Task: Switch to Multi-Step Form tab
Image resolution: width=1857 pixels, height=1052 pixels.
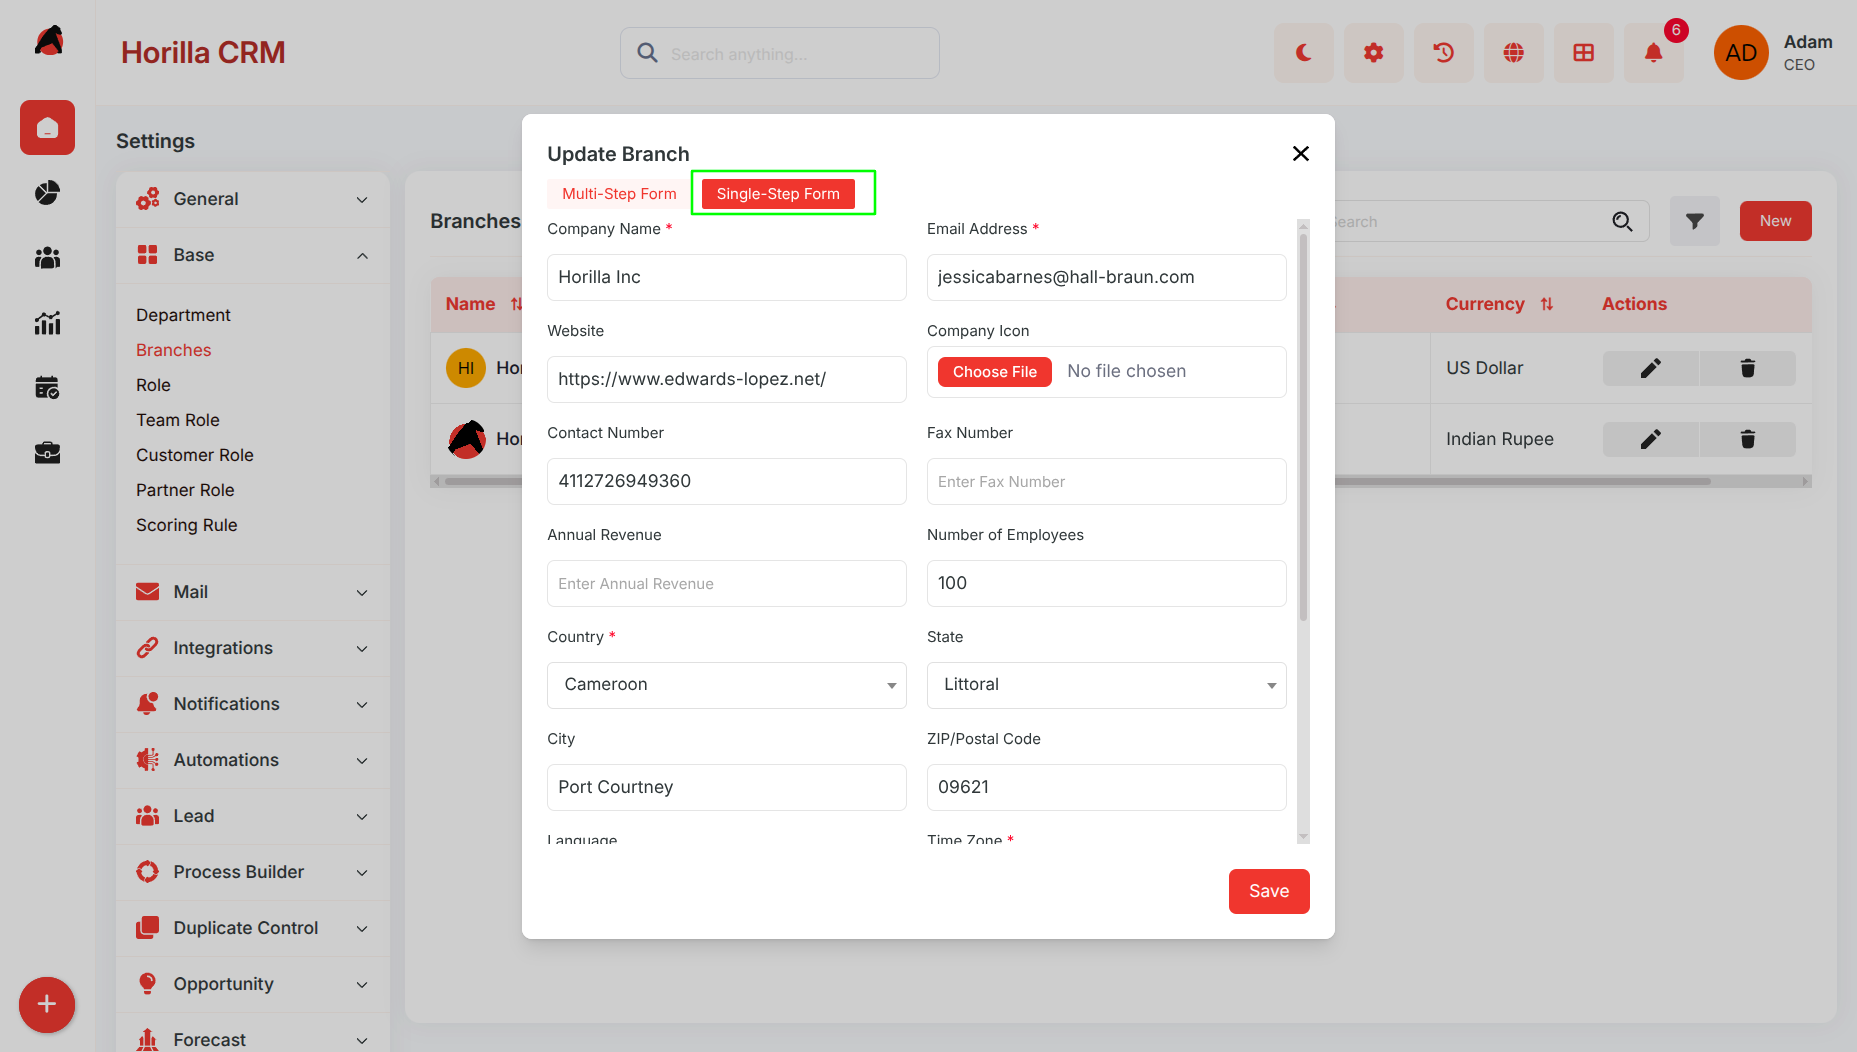Action: pos(619,194)
